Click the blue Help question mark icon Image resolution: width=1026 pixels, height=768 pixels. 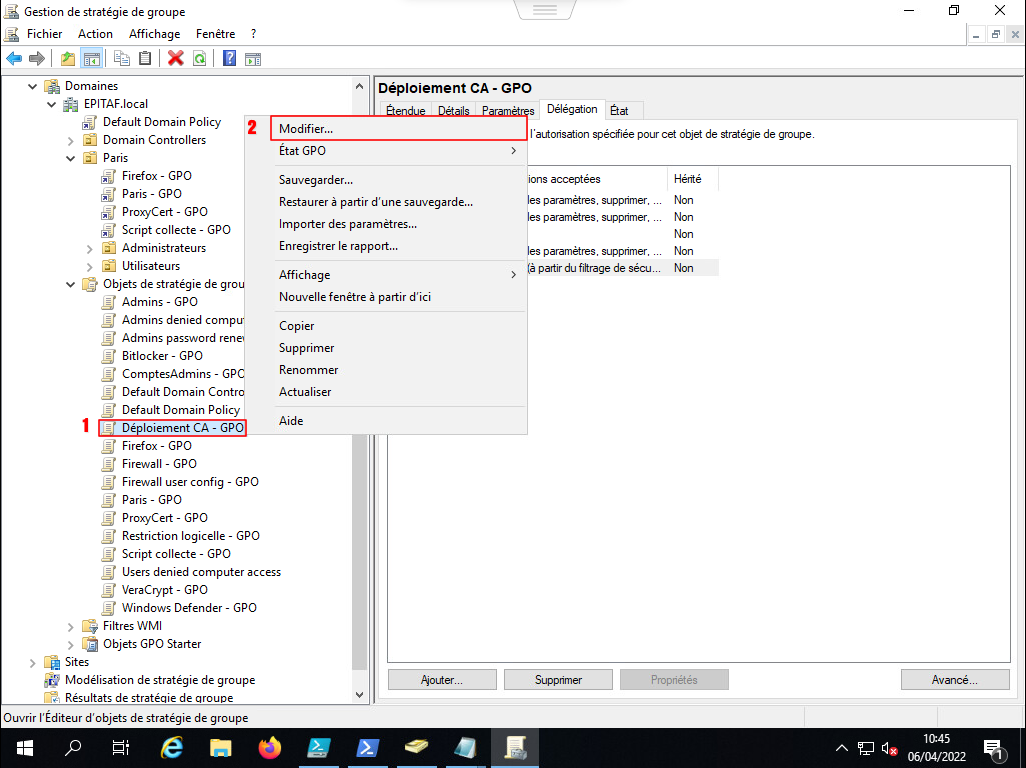point(229,58)
